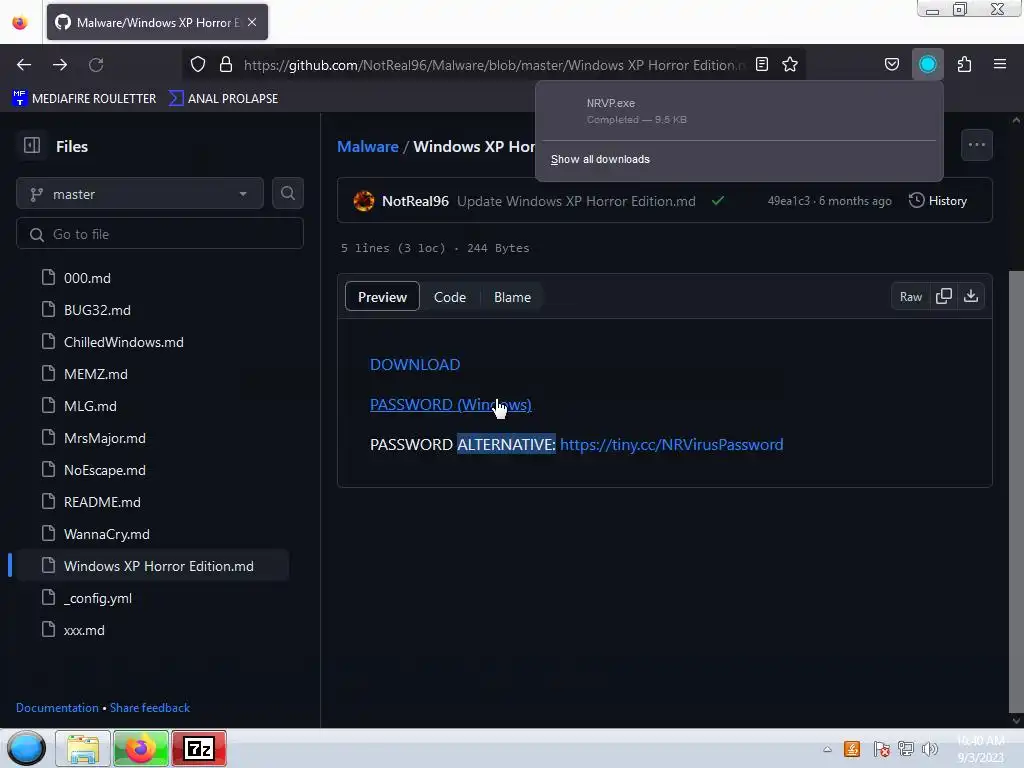Viewport: 1024px width, 768px height.
Task: Go back with the browser back arrow
Action: pyautogui.click(x=24, y=65)
